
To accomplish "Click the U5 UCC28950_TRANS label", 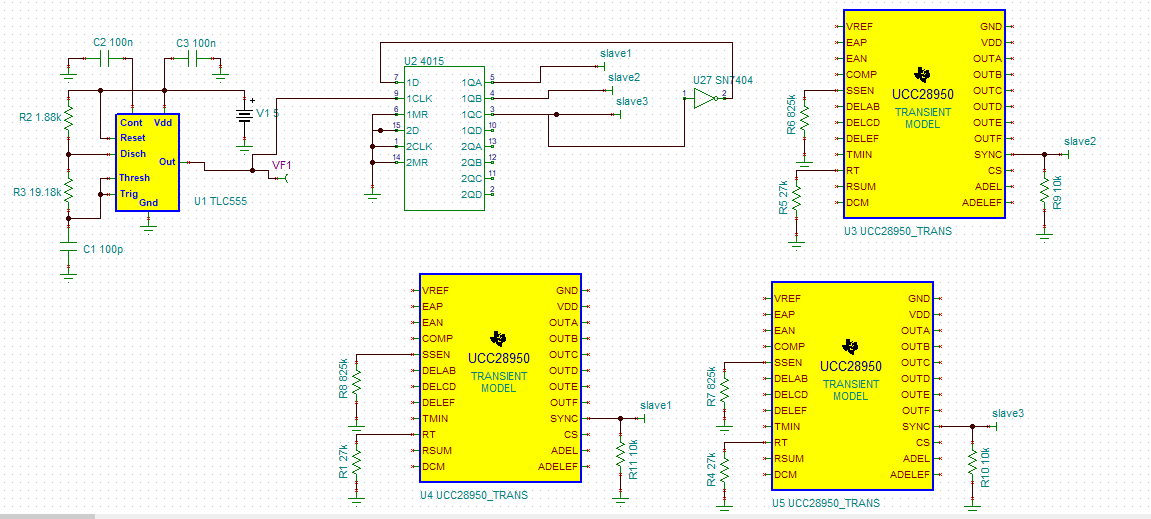I will [827, 503].
